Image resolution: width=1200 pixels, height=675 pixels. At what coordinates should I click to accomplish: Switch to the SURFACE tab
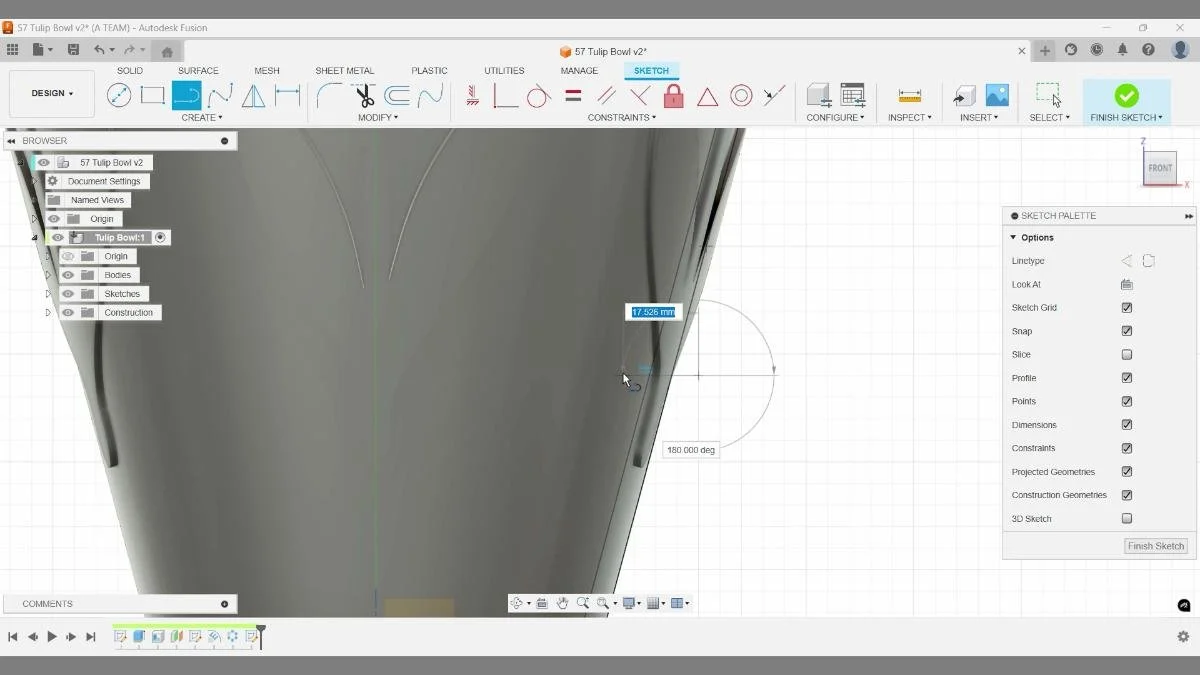[x=197, y=70]
